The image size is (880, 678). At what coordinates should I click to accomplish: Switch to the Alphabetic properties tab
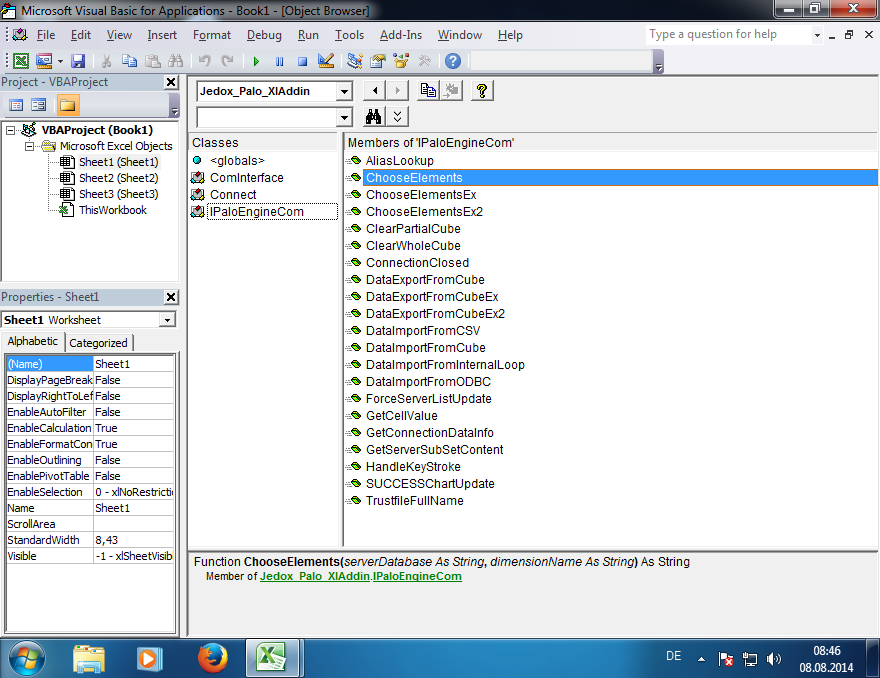pos(33,341)
